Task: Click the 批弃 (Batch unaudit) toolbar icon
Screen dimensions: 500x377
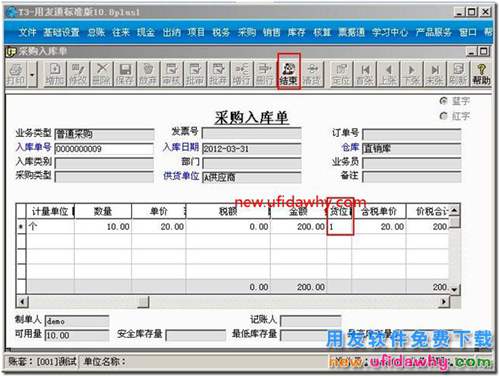Action: (x=218, y=74)
